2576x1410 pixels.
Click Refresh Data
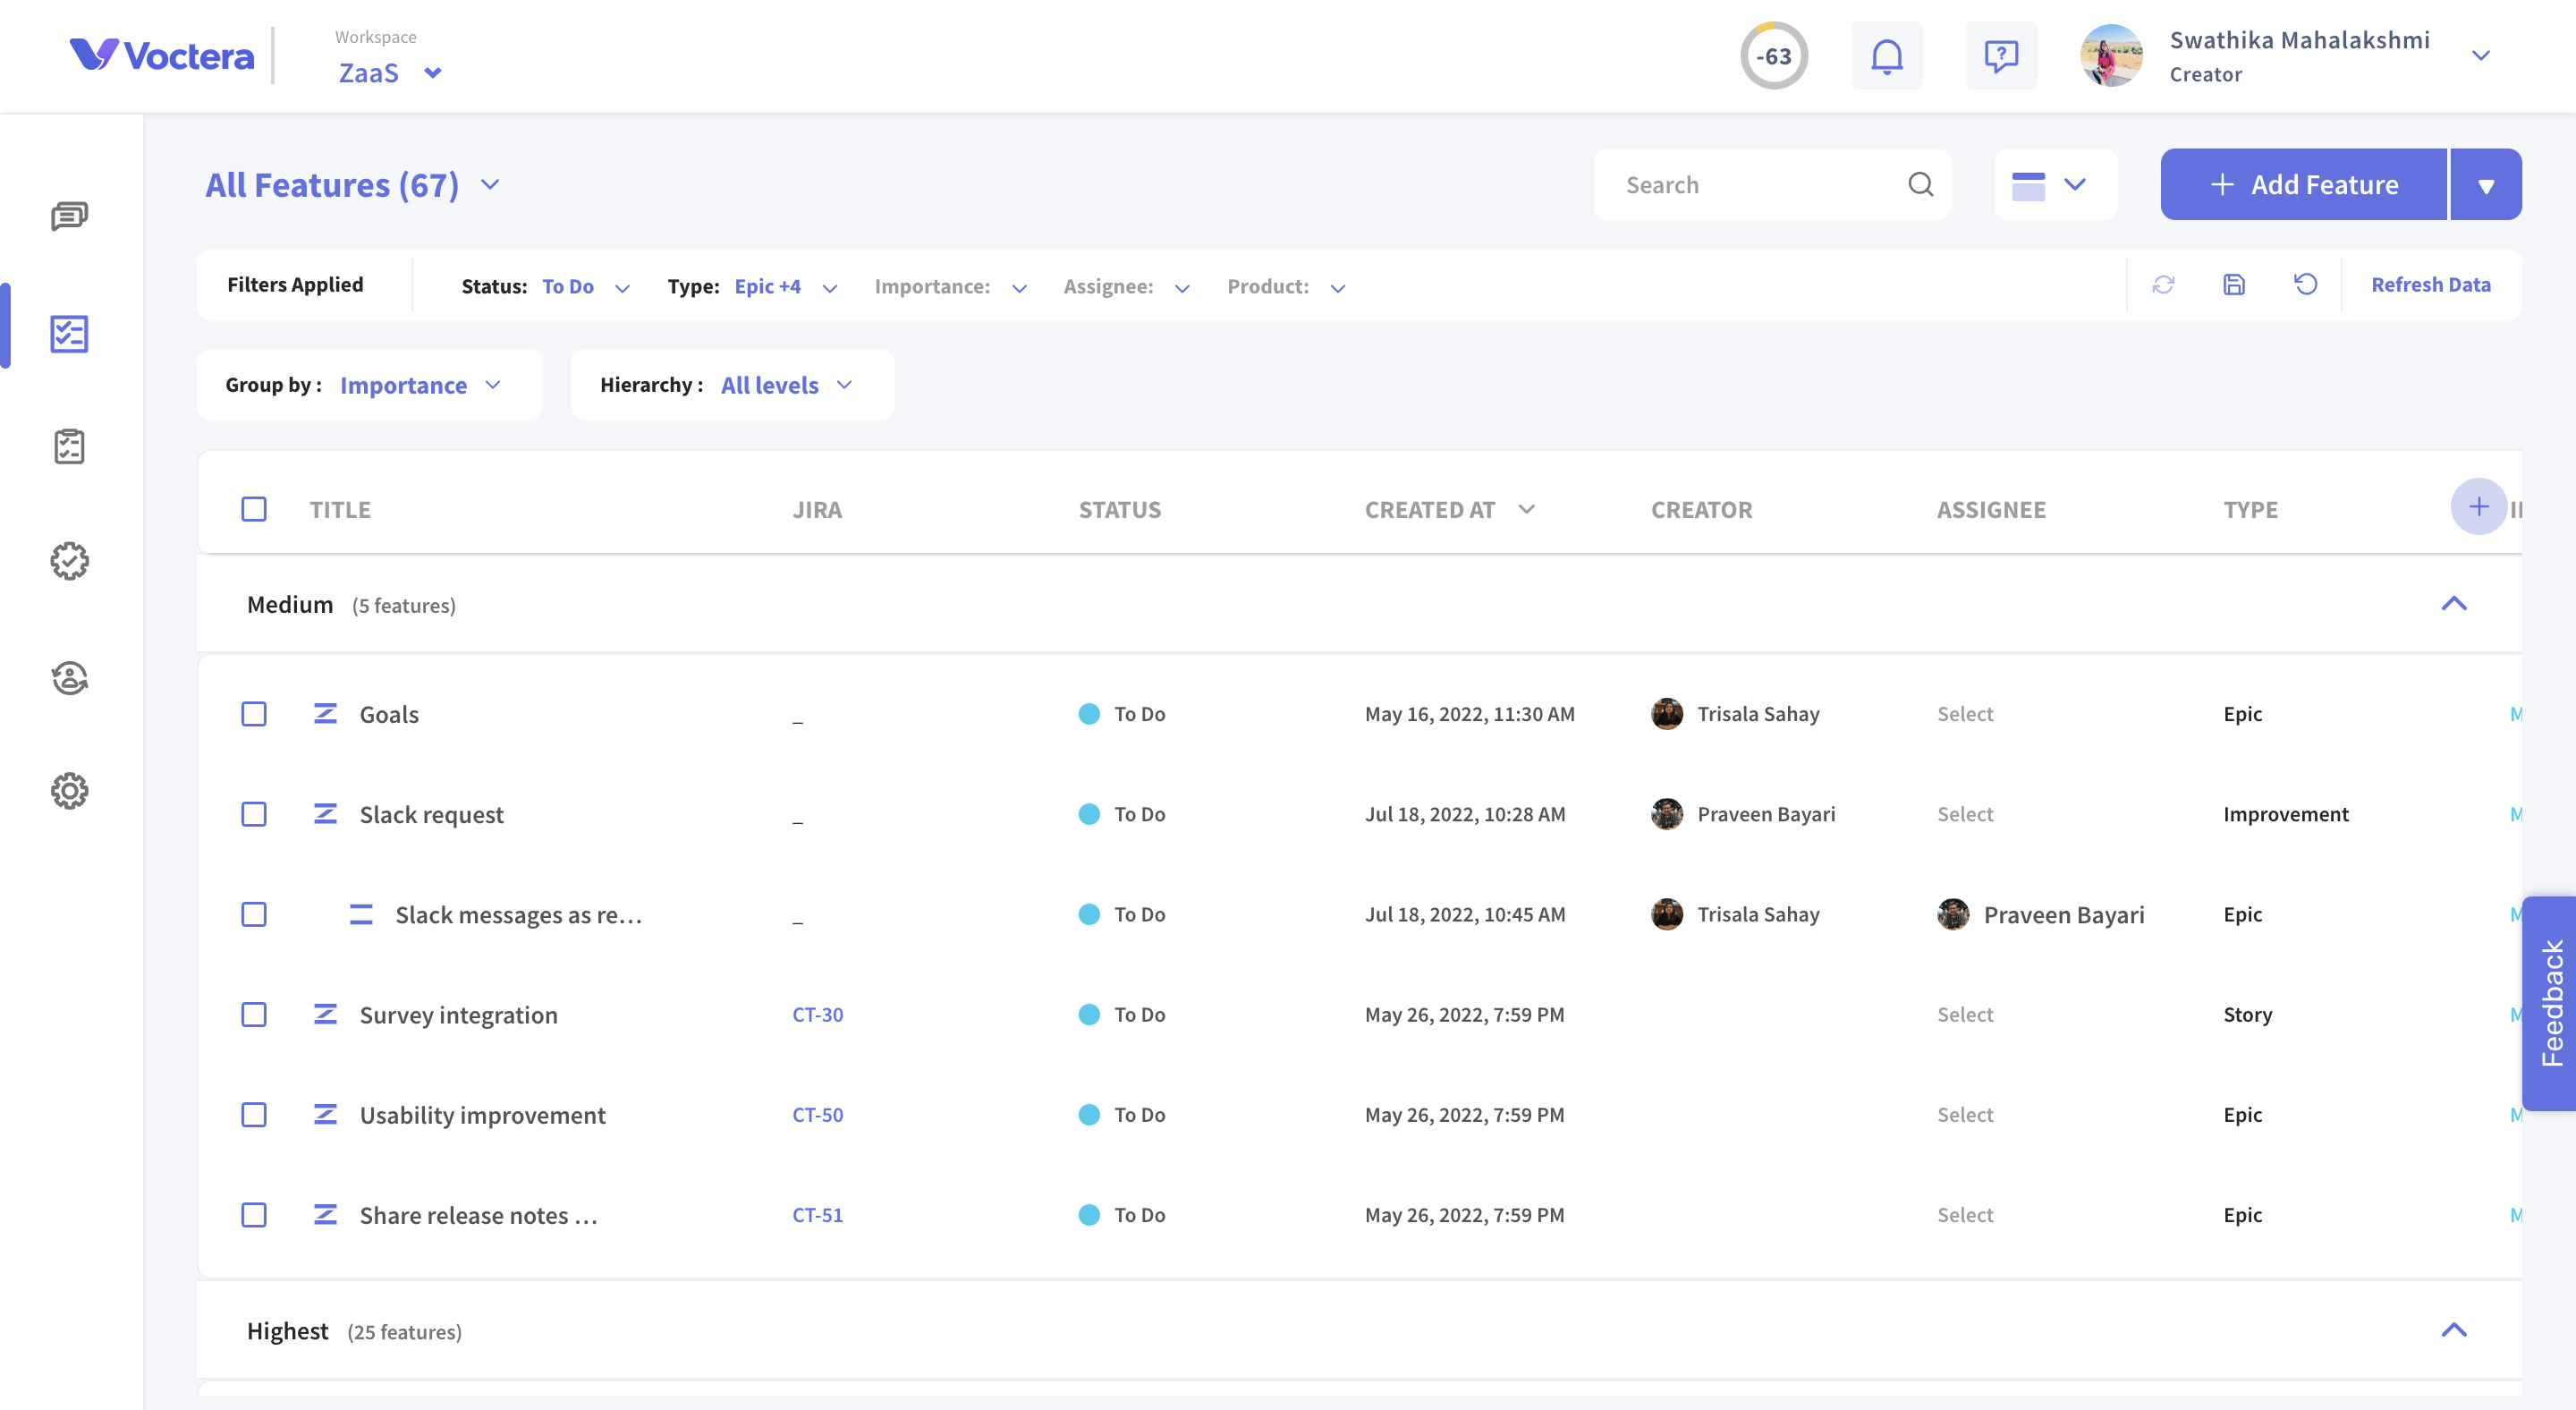(2431, 285)
